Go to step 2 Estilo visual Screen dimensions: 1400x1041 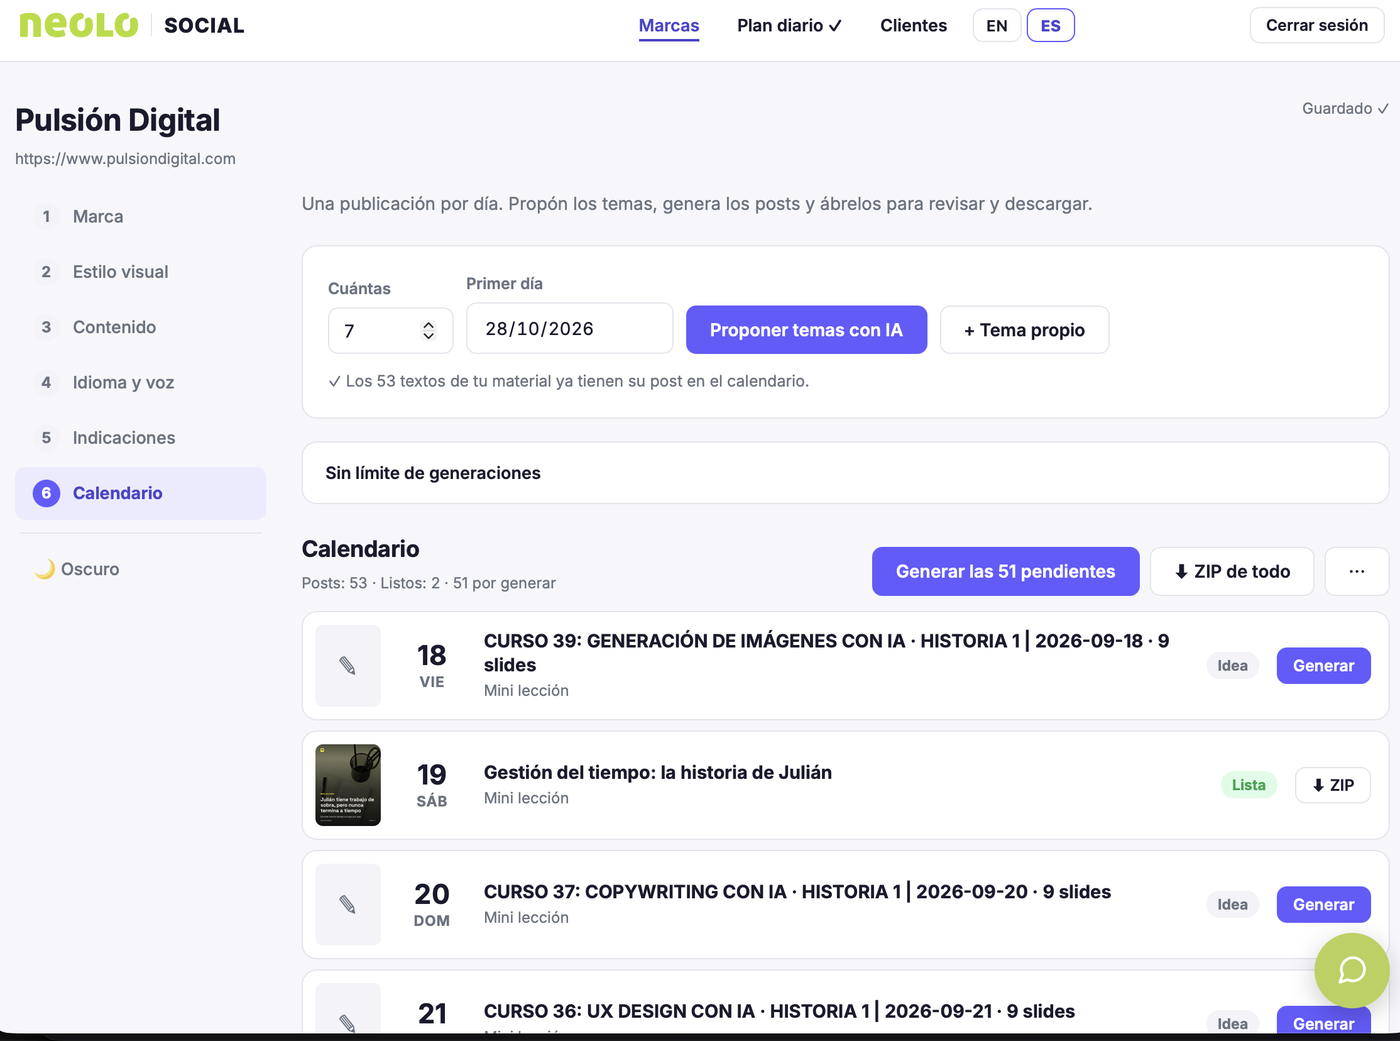point(140,272)
